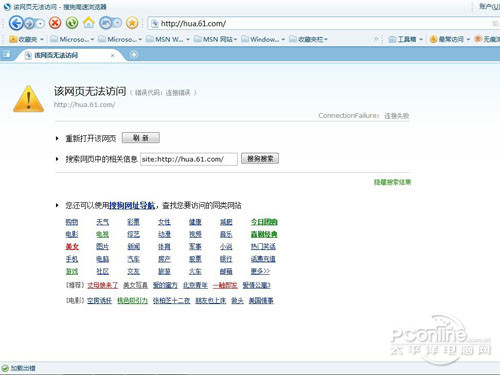Open the 图片 link
500x375 pixels.
pyautogui.click(x=102, y=247)
